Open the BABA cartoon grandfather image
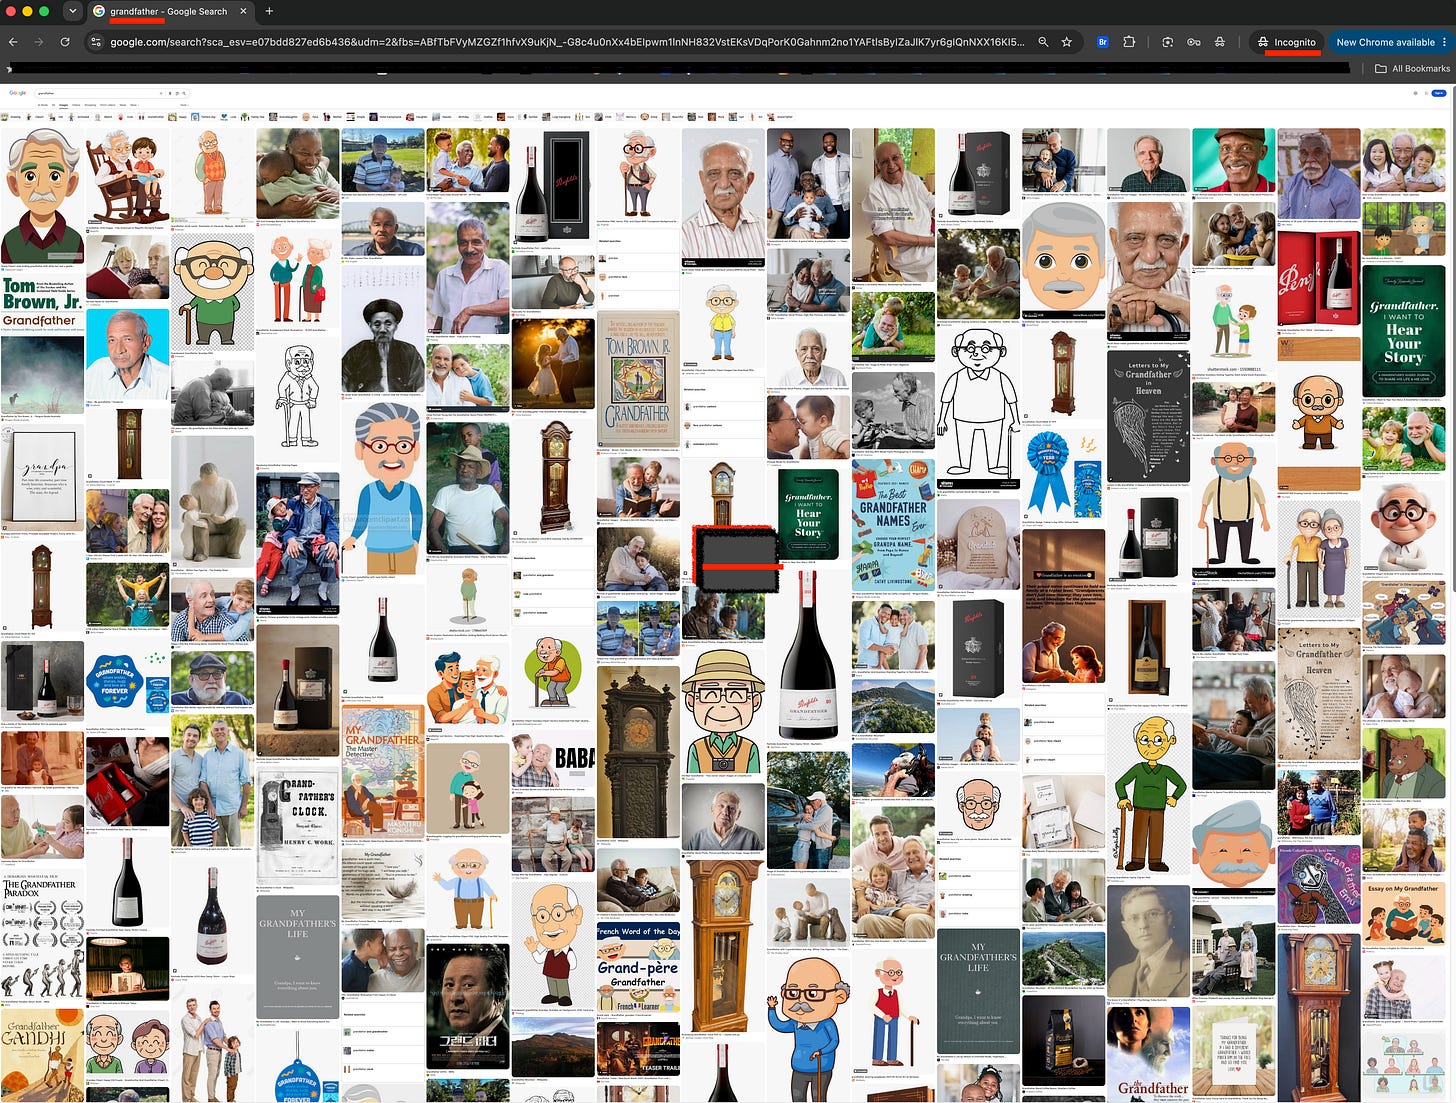The width and height of the screenshot is (1456, 1103). coord(553,759)
